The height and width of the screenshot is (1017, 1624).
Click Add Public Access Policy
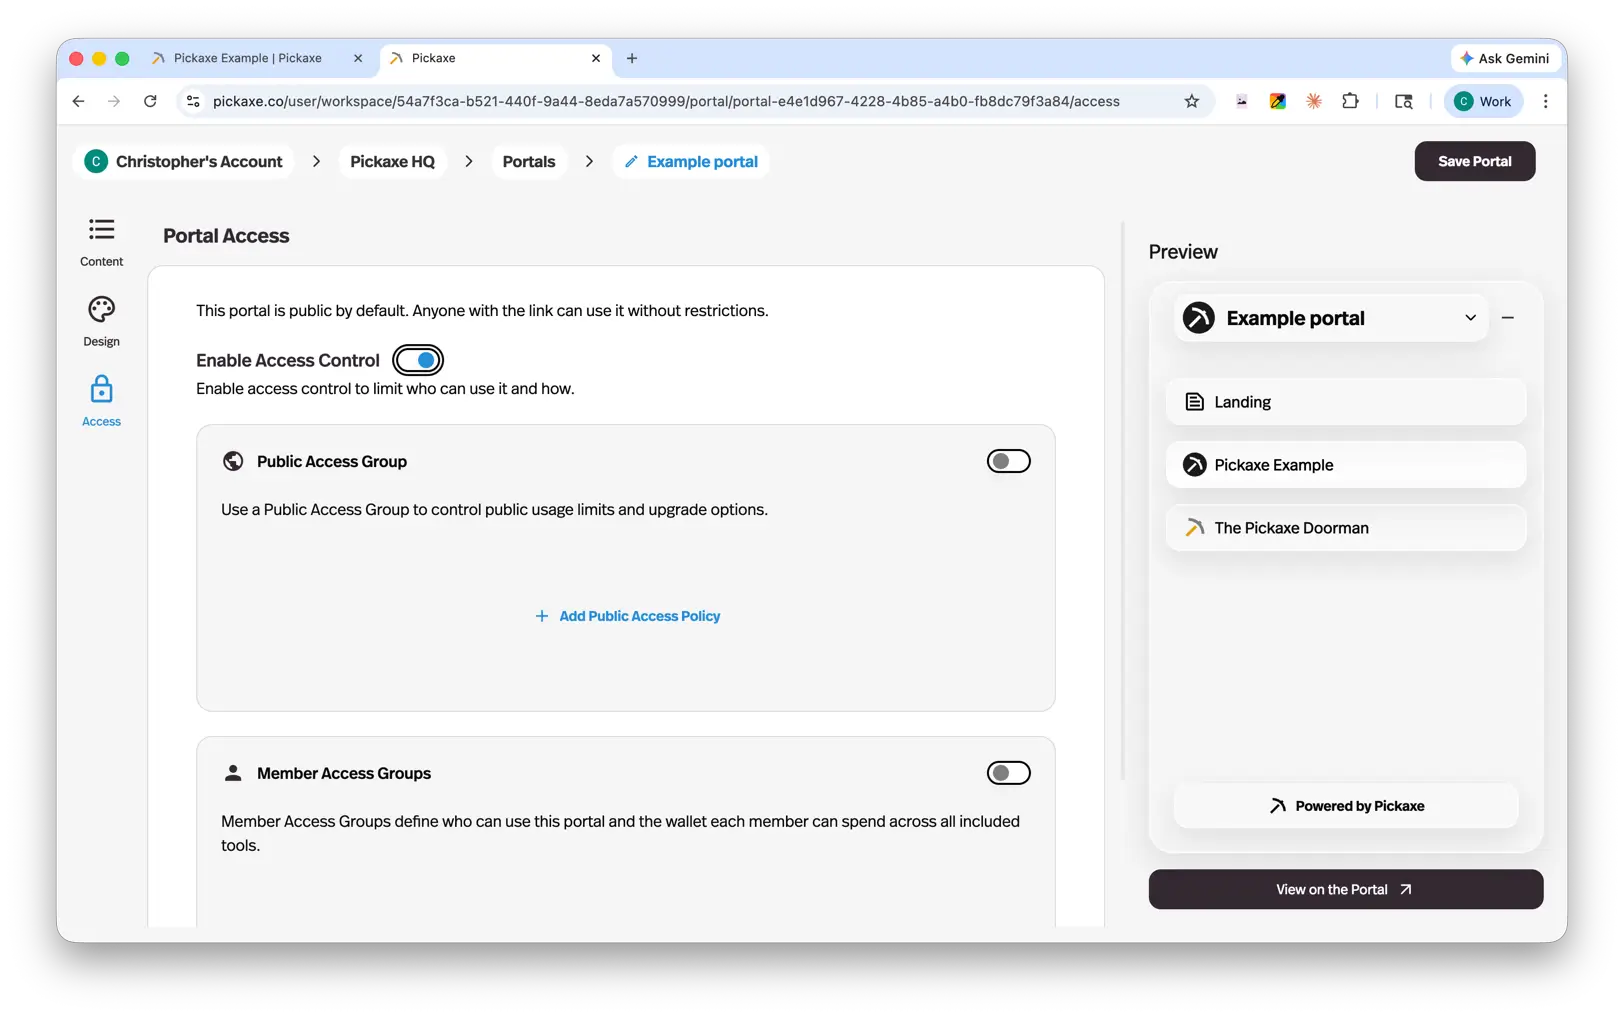click(x=627, y=616)
